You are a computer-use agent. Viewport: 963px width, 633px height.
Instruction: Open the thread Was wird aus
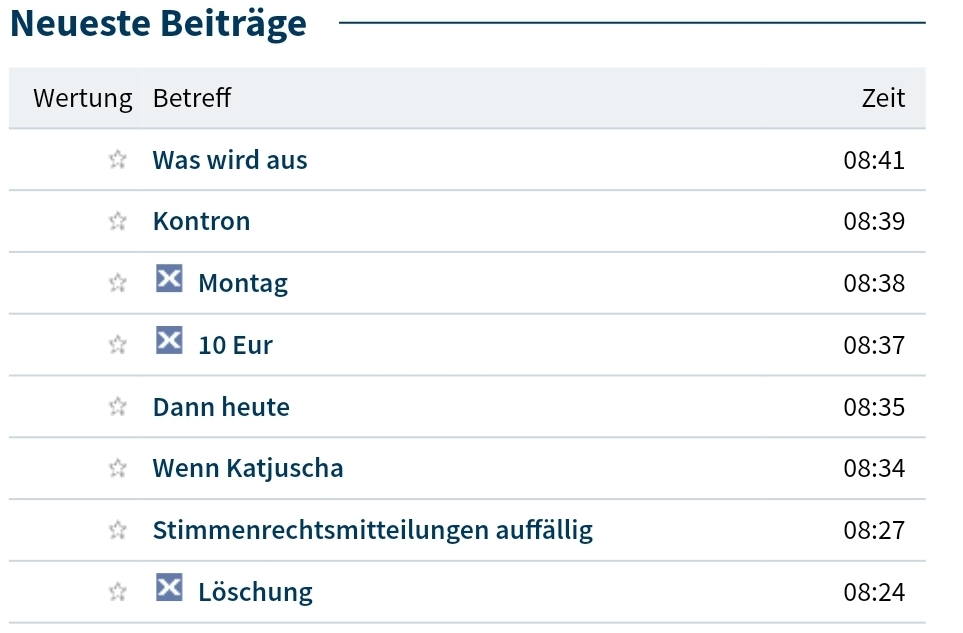pyautogui.click(x=229, y=159)
